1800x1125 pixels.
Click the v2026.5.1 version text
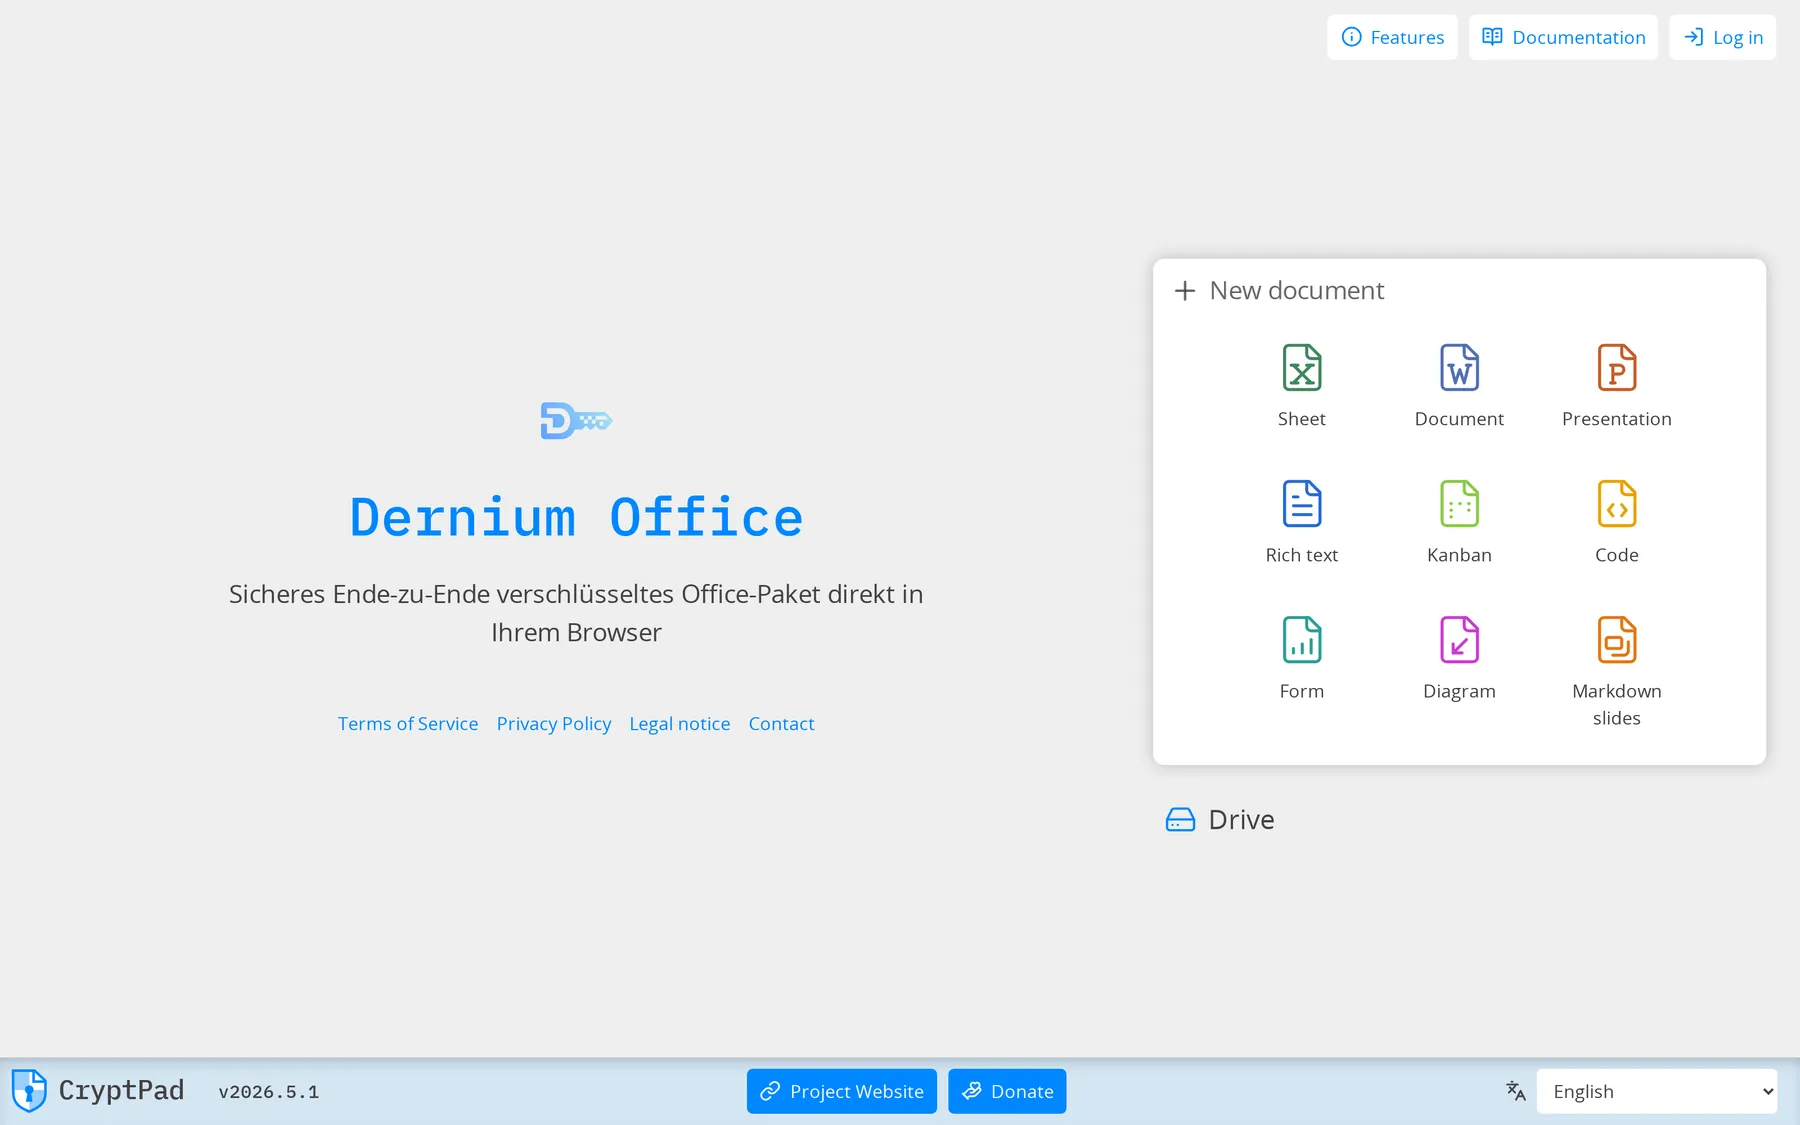[268, 1092]
